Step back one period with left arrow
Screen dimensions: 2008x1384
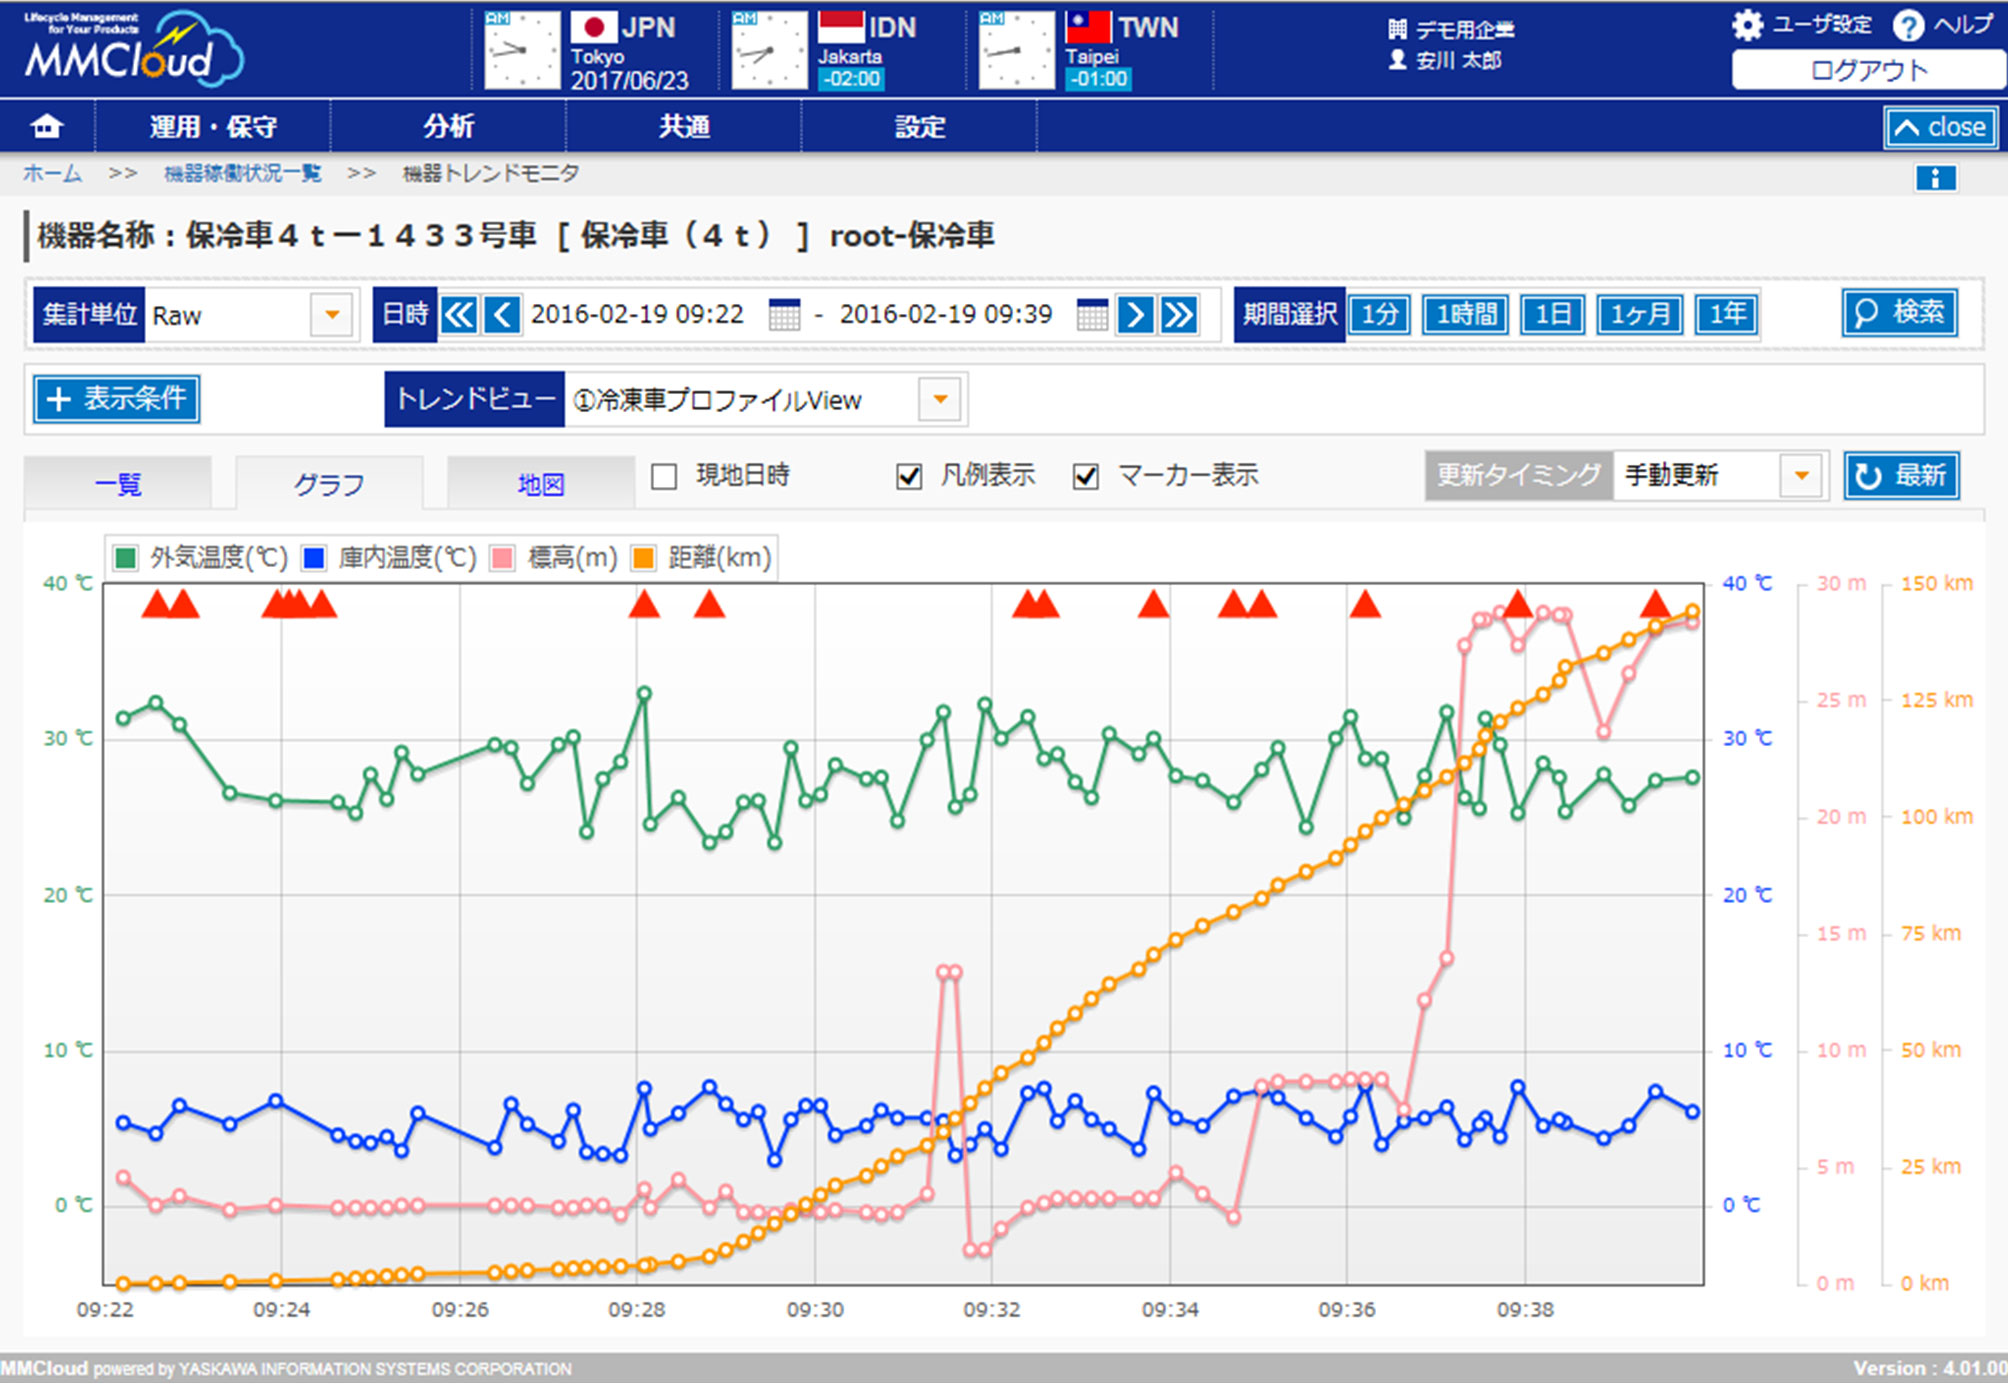(502, 315)
